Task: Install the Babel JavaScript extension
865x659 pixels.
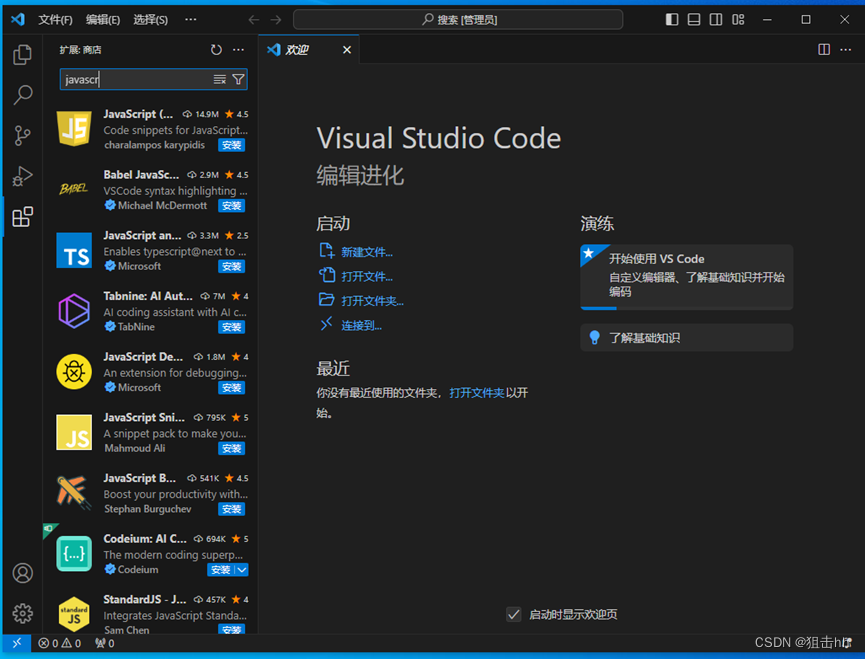Action: (x=231, y=206)
